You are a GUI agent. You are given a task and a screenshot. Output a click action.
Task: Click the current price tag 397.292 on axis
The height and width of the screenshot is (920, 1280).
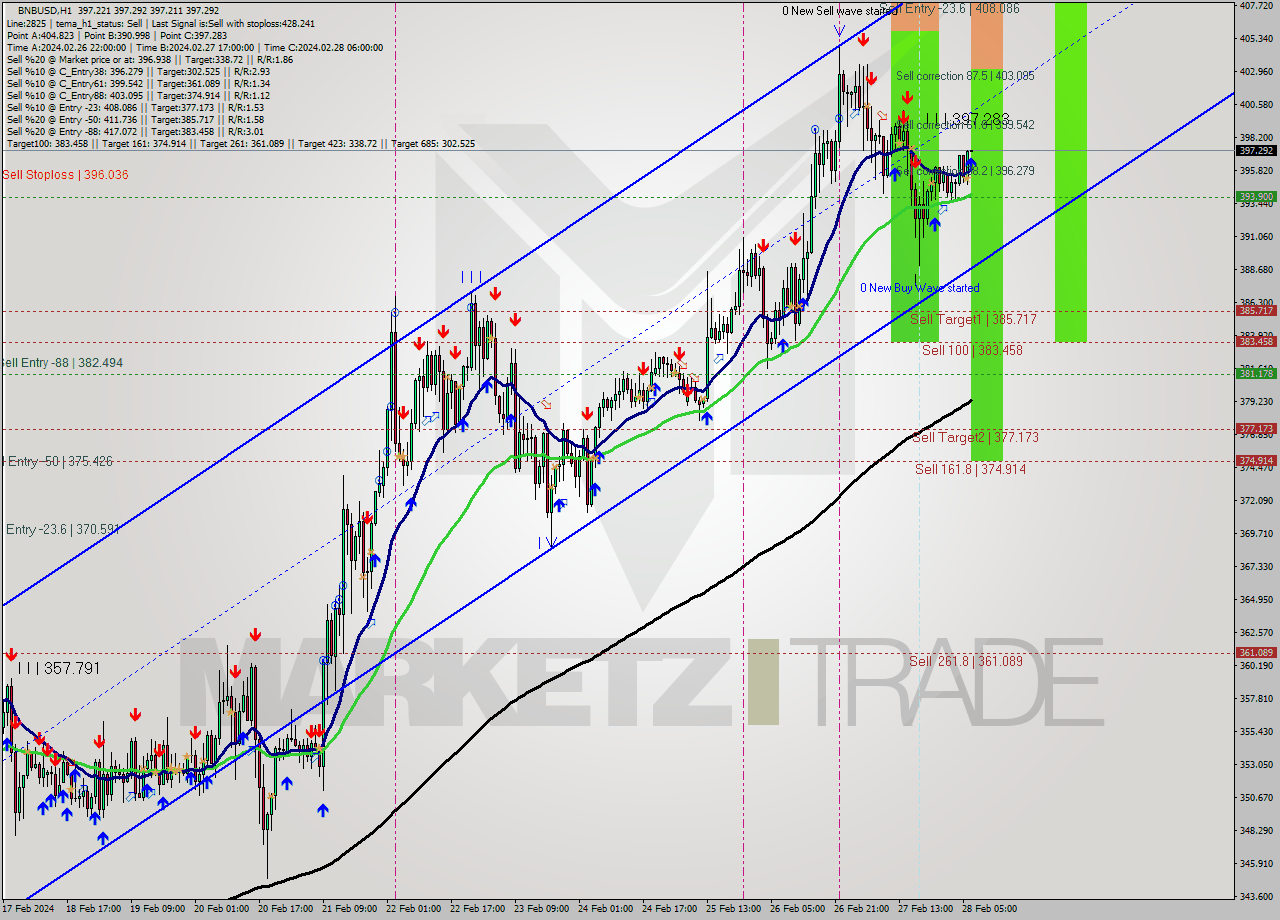[x=1256, y=151]
